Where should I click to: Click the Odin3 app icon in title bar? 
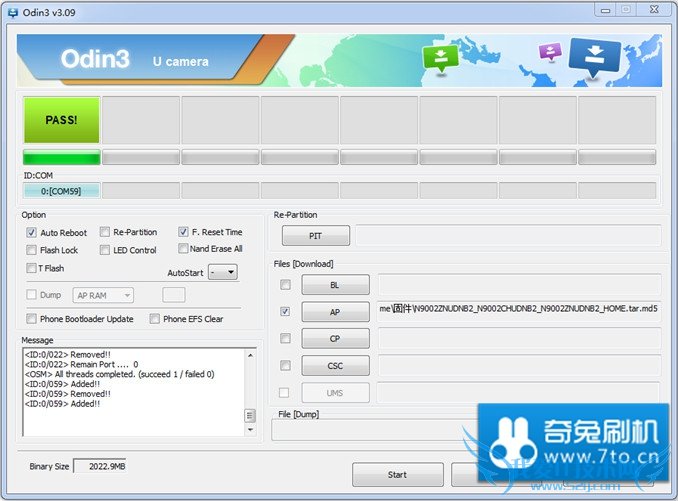pyautogui.click(x=13, y=13)
